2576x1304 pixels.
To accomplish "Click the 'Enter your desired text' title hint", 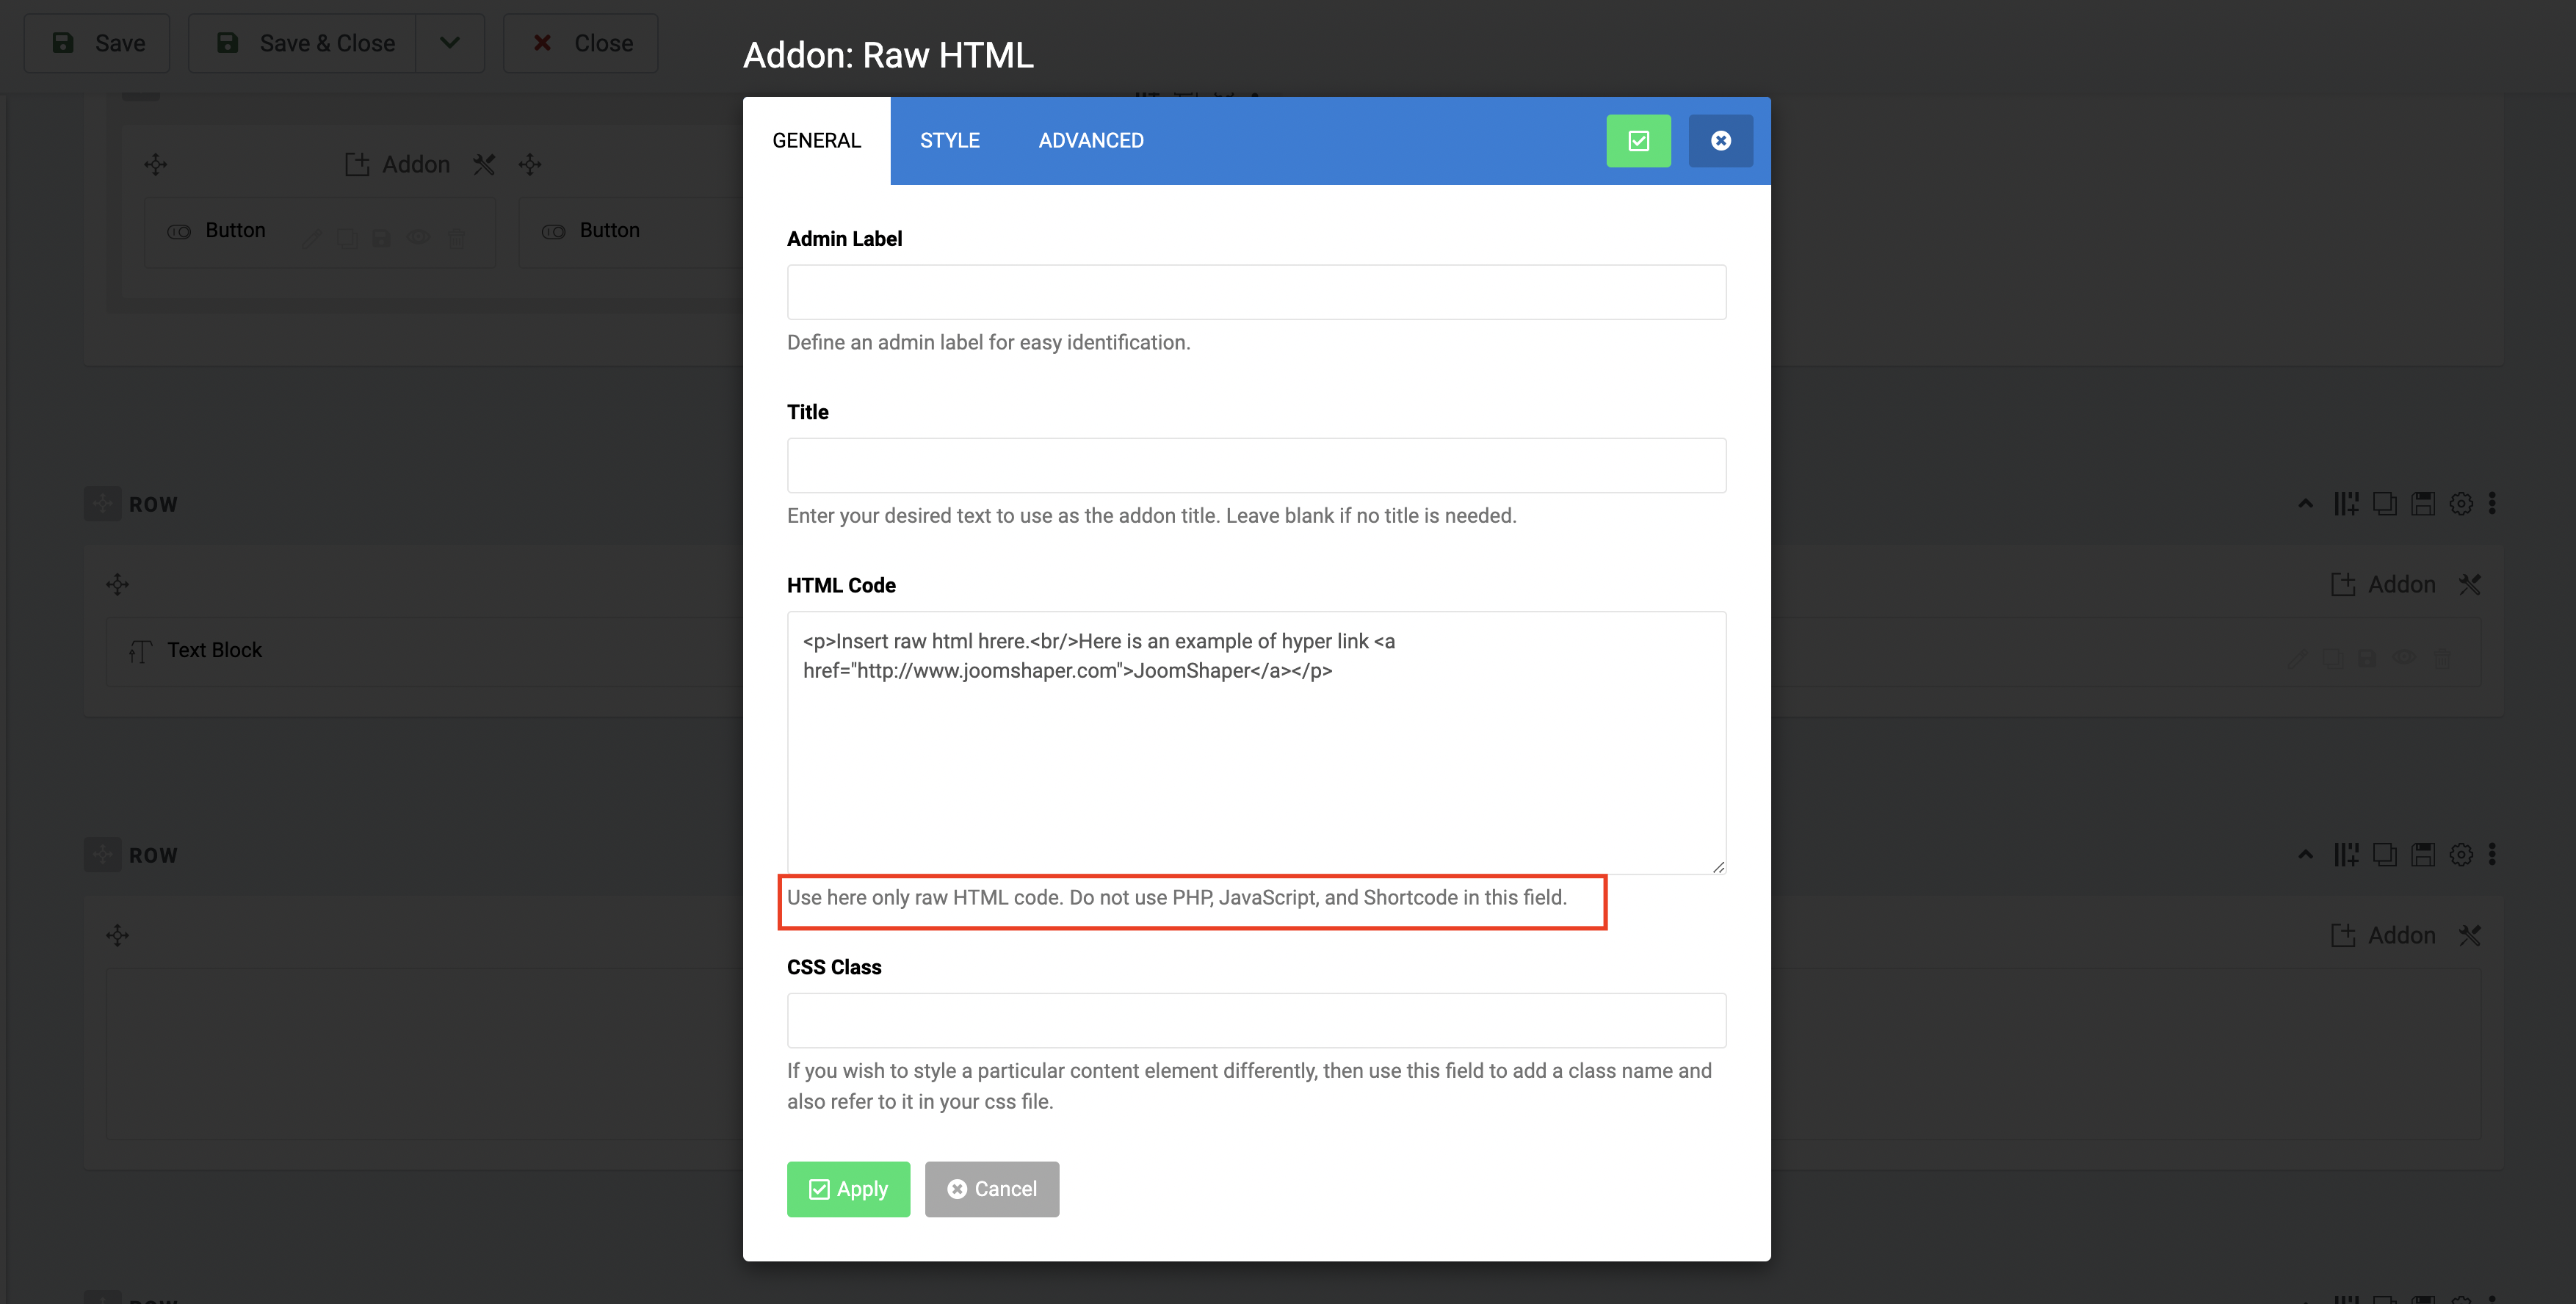I will tap(1151, 516).
